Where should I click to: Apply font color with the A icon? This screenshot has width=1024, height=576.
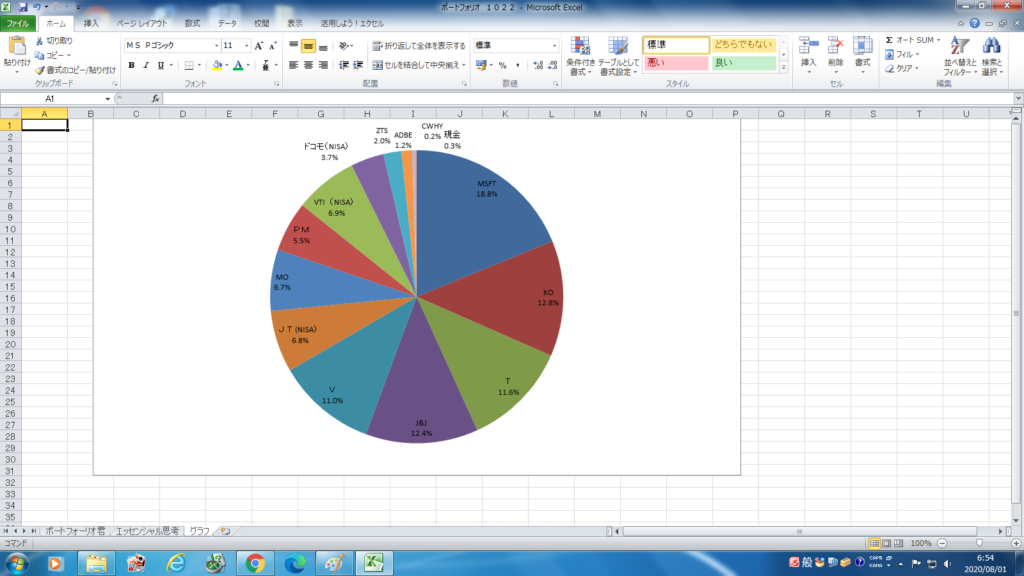pos(238,65)
